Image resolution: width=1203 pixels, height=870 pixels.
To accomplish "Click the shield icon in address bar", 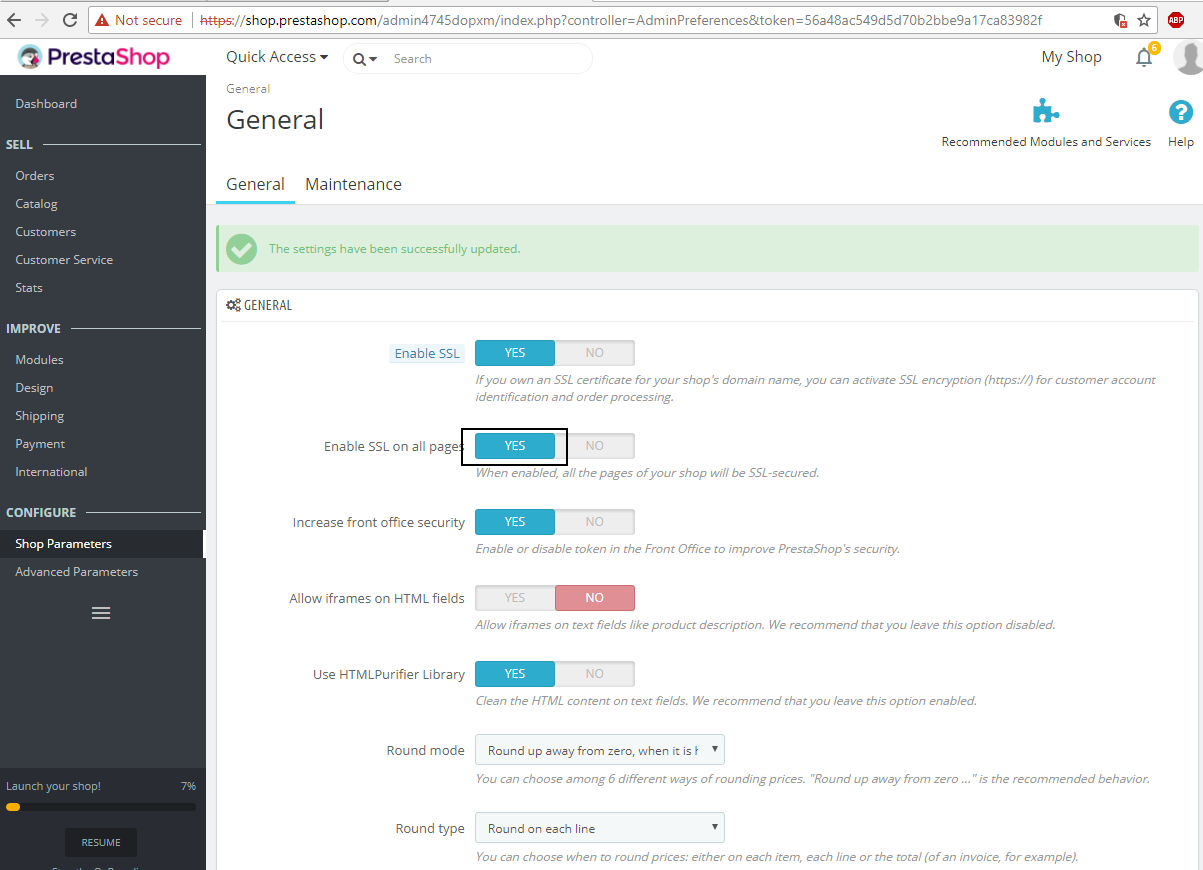I will pos(1121,20).
